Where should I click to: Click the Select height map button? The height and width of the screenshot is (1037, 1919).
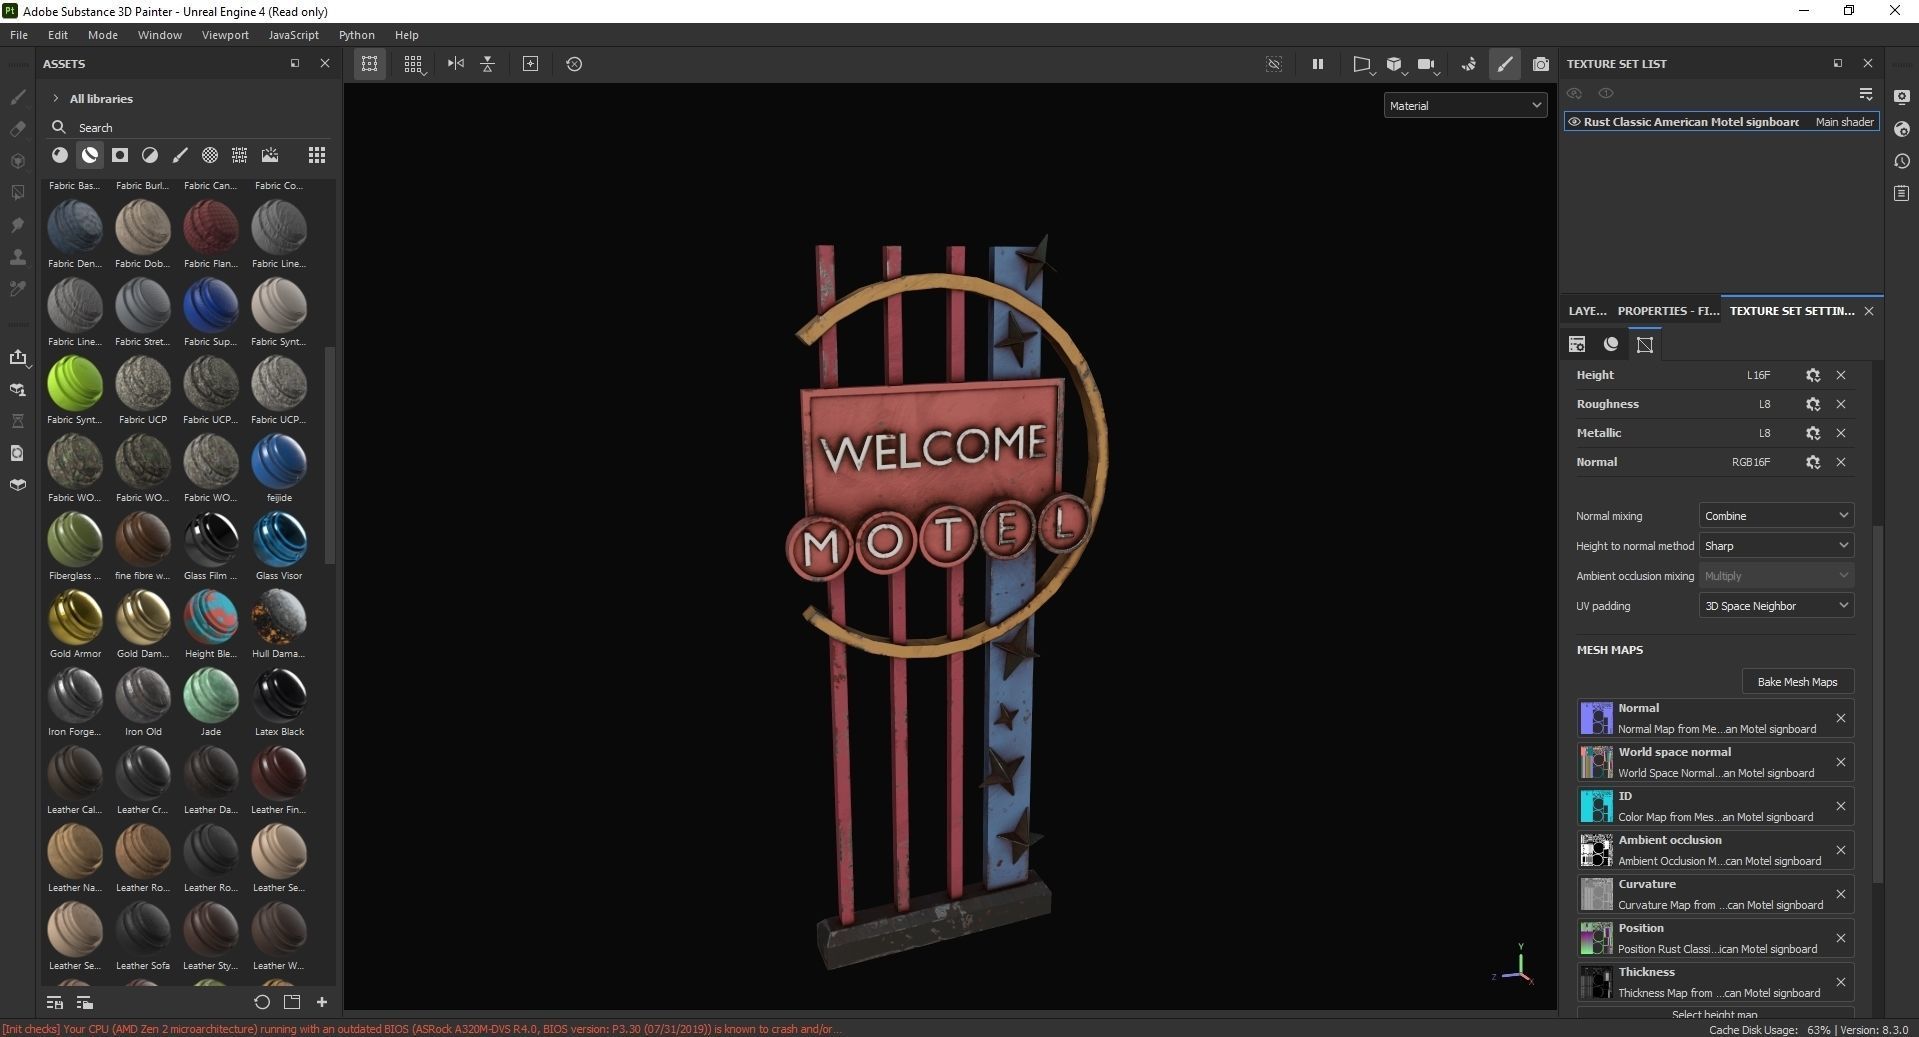[x=1714, y=1014]
